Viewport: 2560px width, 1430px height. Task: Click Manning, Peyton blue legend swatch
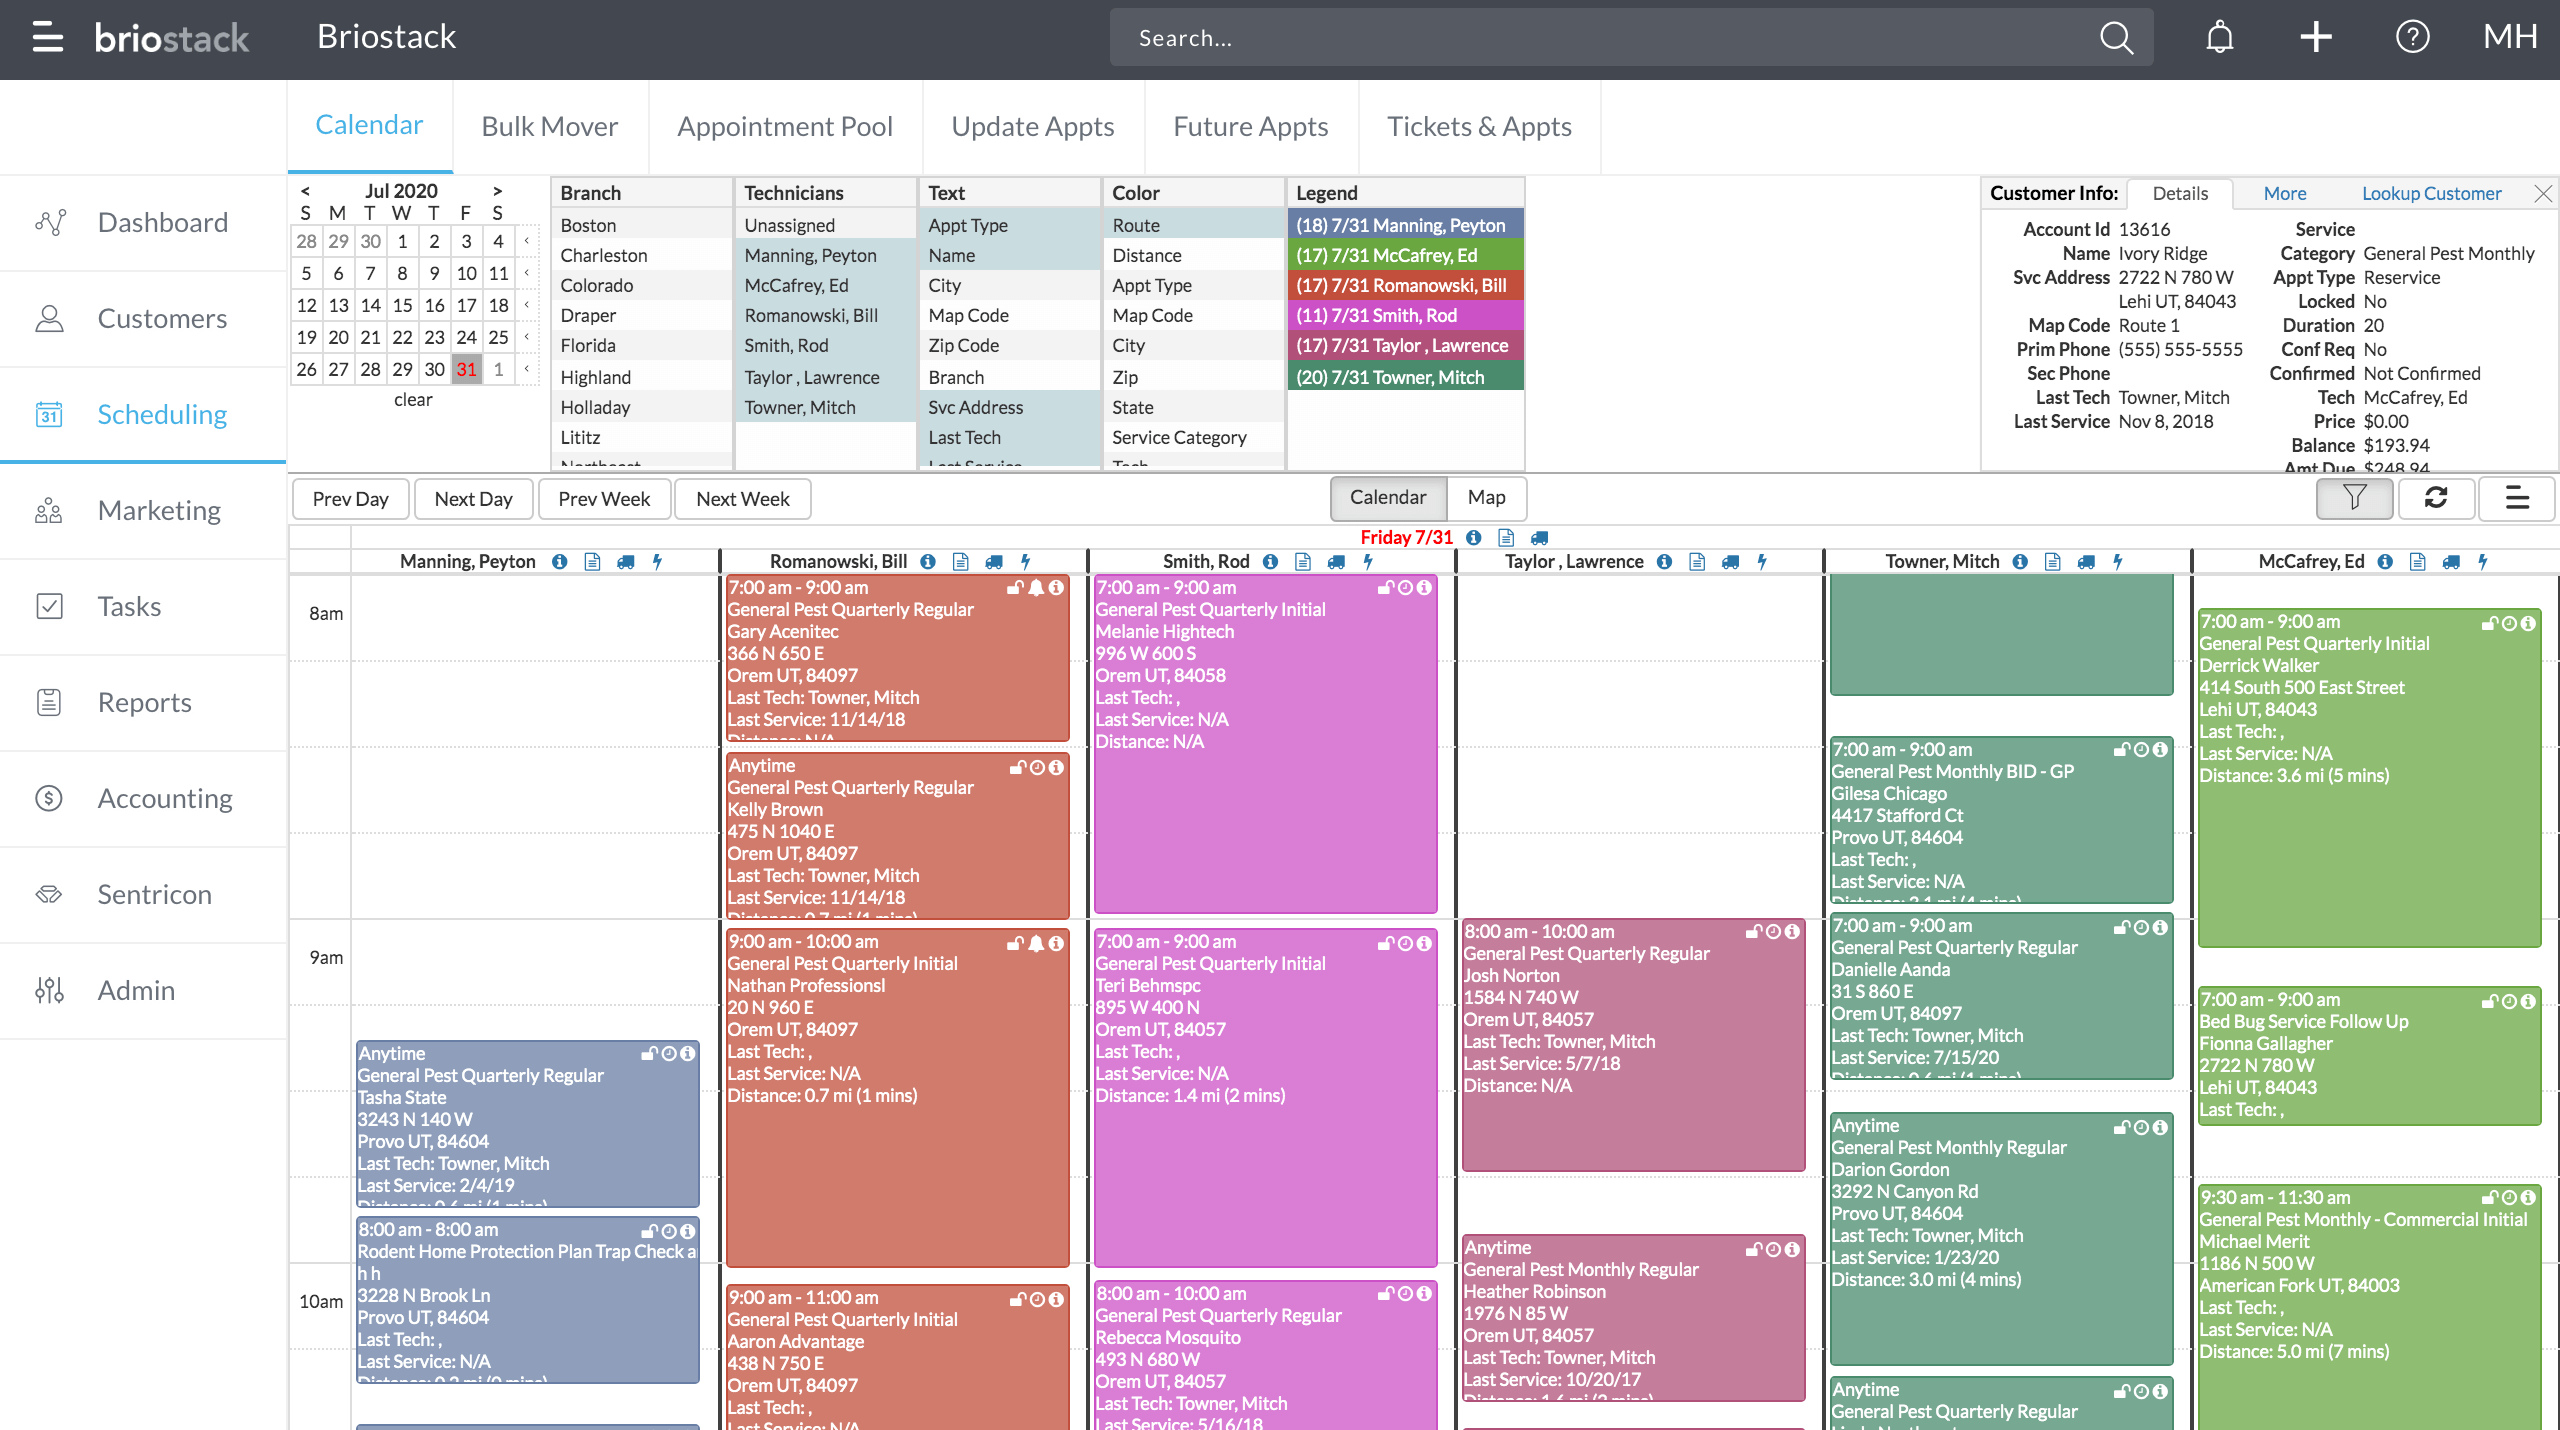tap(1405, 225)
